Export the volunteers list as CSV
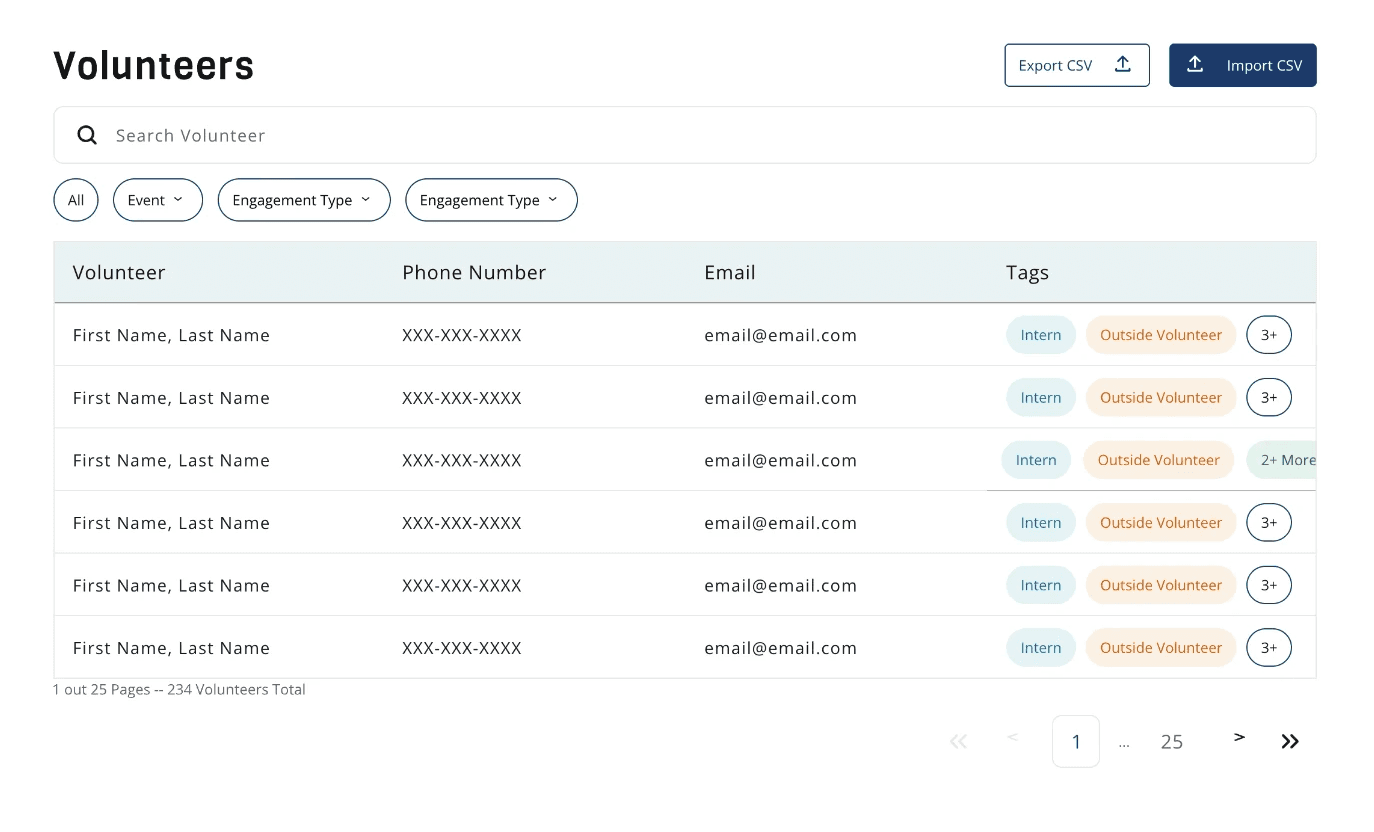The image size is (1374, 832). tap(1077, 65)
